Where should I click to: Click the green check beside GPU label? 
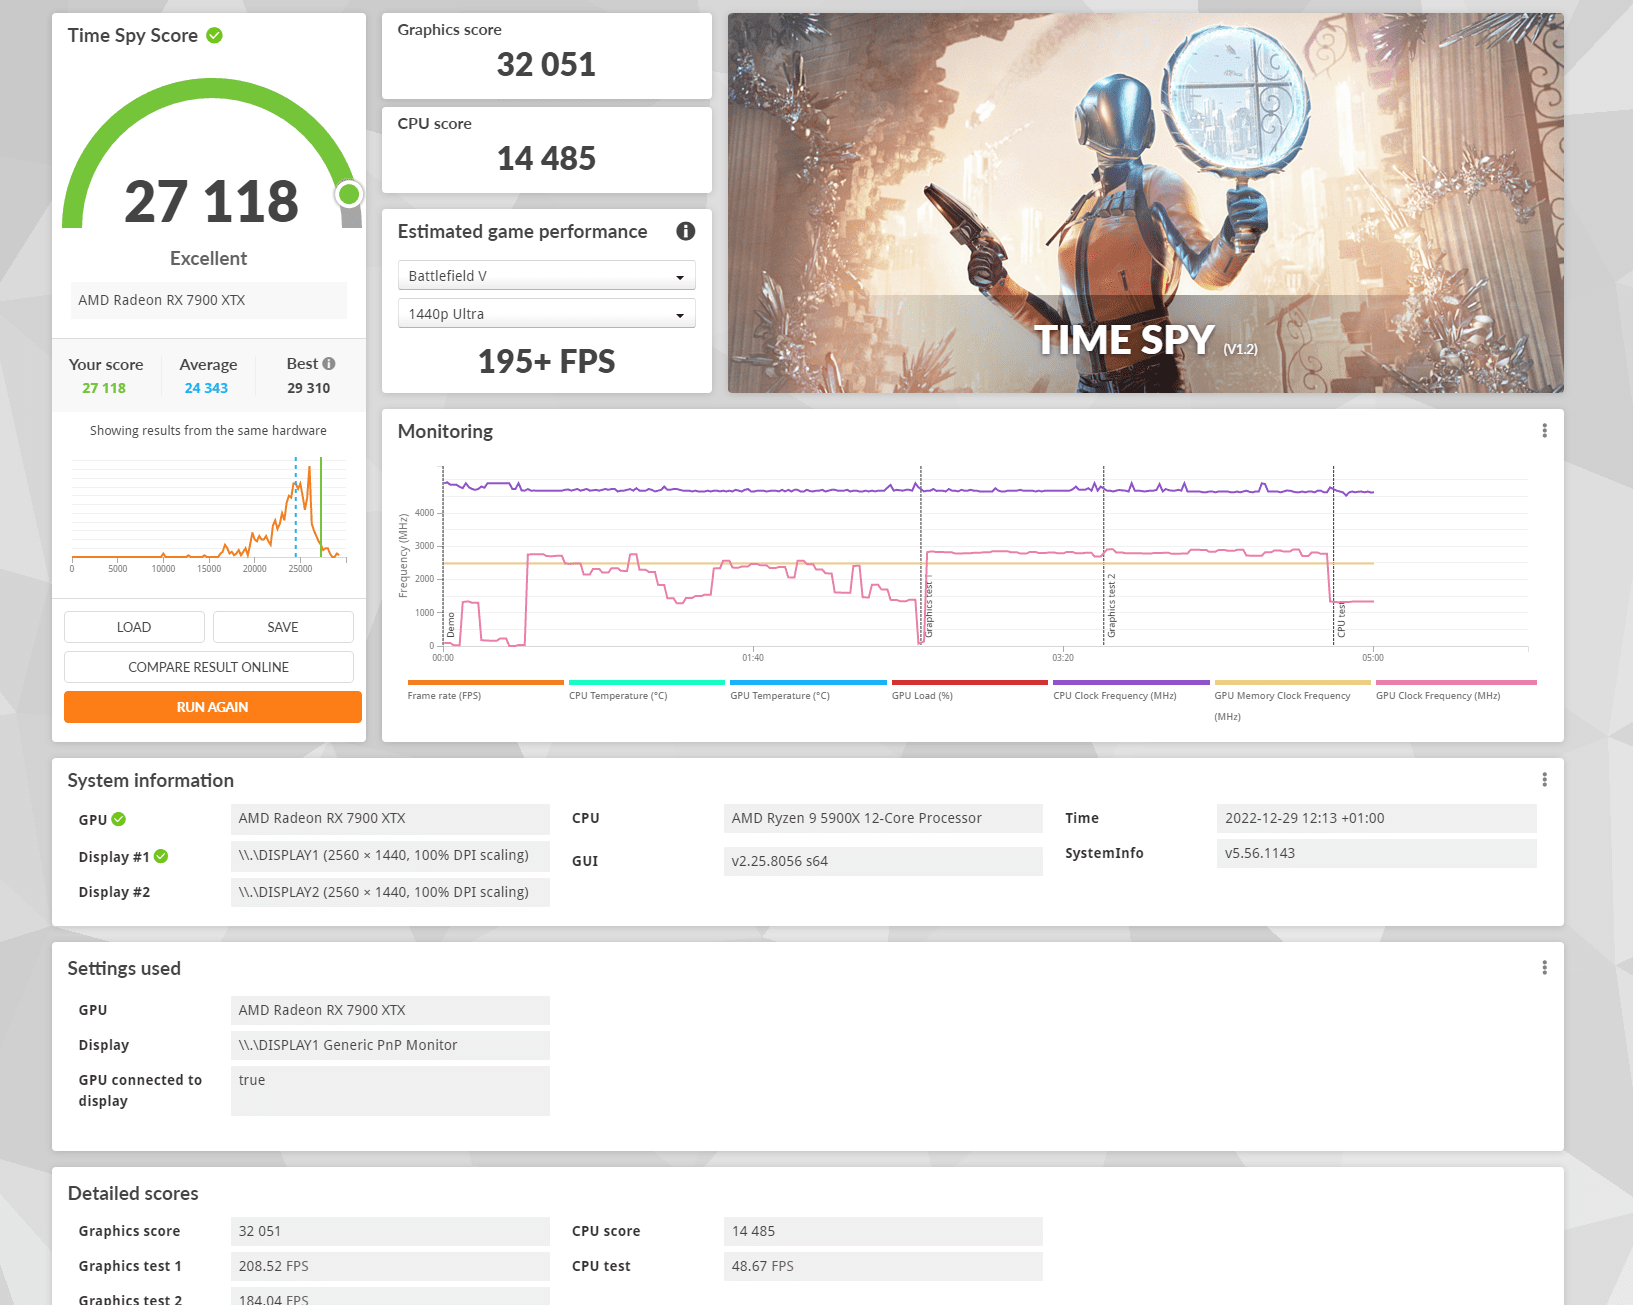119,819
